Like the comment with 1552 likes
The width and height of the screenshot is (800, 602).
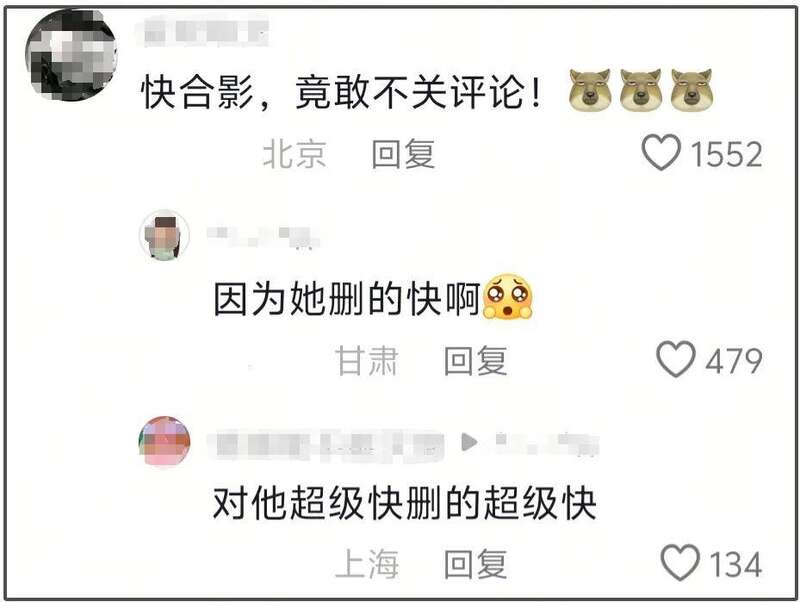point(661,152)
